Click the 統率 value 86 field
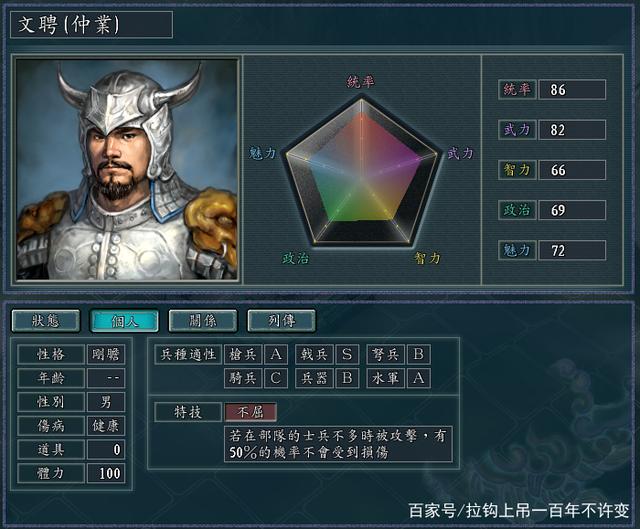The height and width of the screenshot is (529, 640). point(572,89)
